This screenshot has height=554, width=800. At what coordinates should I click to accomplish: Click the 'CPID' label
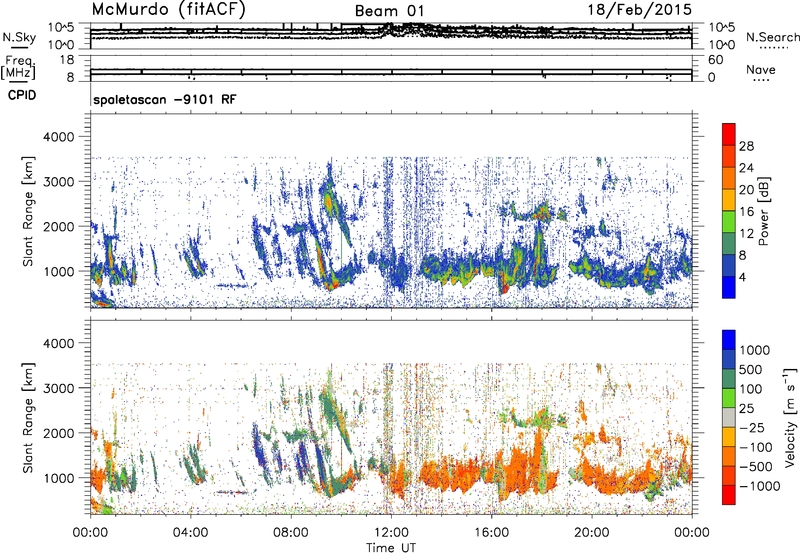22,95
